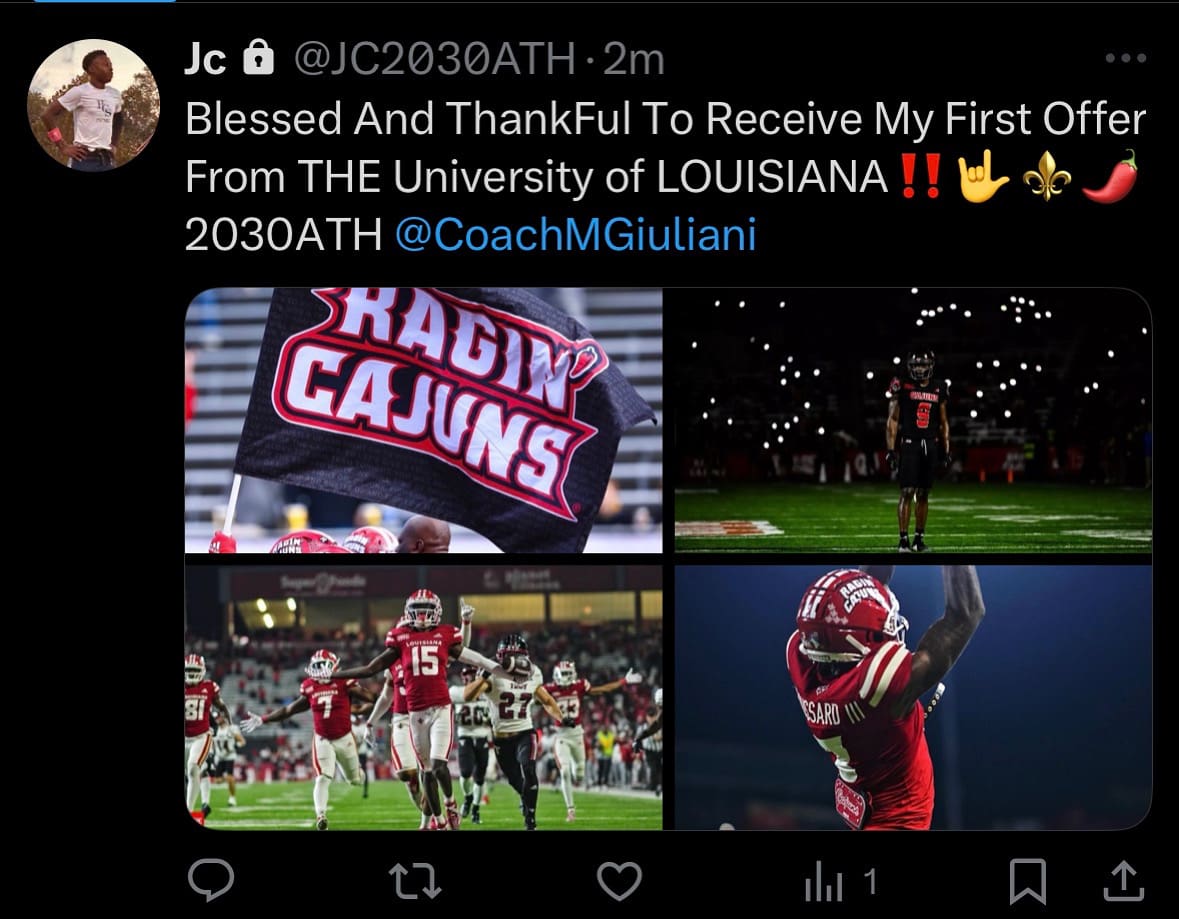Viewport: 1179px width, 919px height.
Task: Click the tweet text about first offer
Action: coord(665,177)
